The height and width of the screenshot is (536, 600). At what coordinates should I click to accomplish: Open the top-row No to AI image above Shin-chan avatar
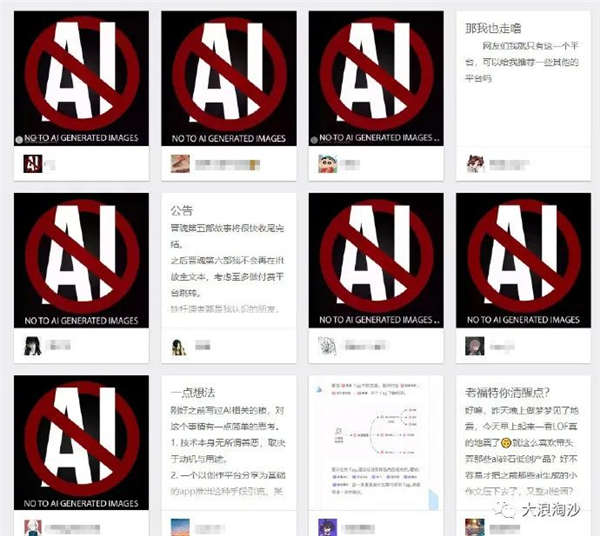coord(376,78)
